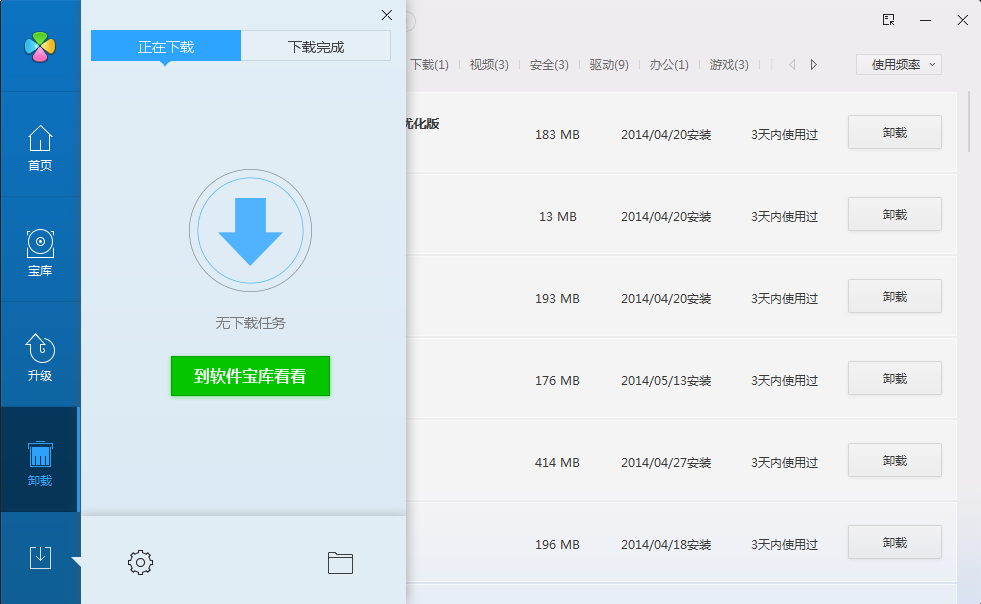Uninstall the 414 MB program
981x604 pixels.
coord(894,460)
